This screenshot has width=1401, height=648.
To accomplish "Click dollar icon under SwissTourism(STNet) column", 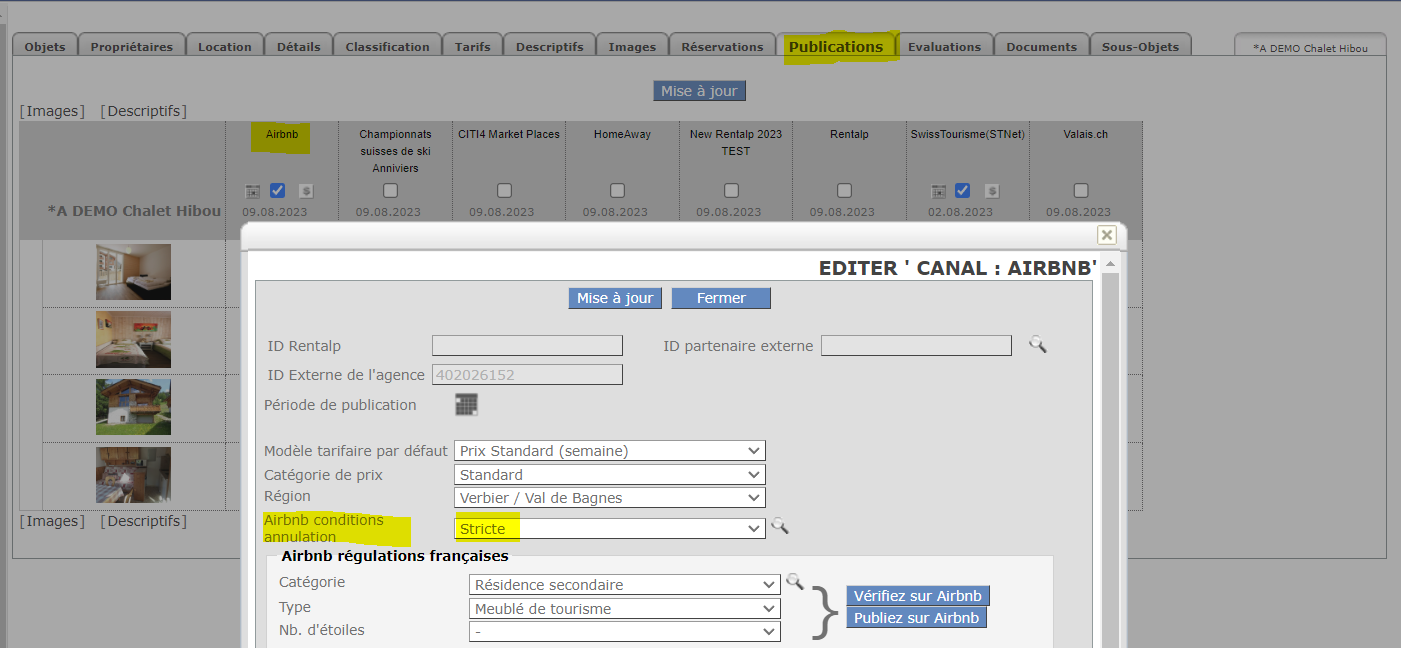I will 991,191.
